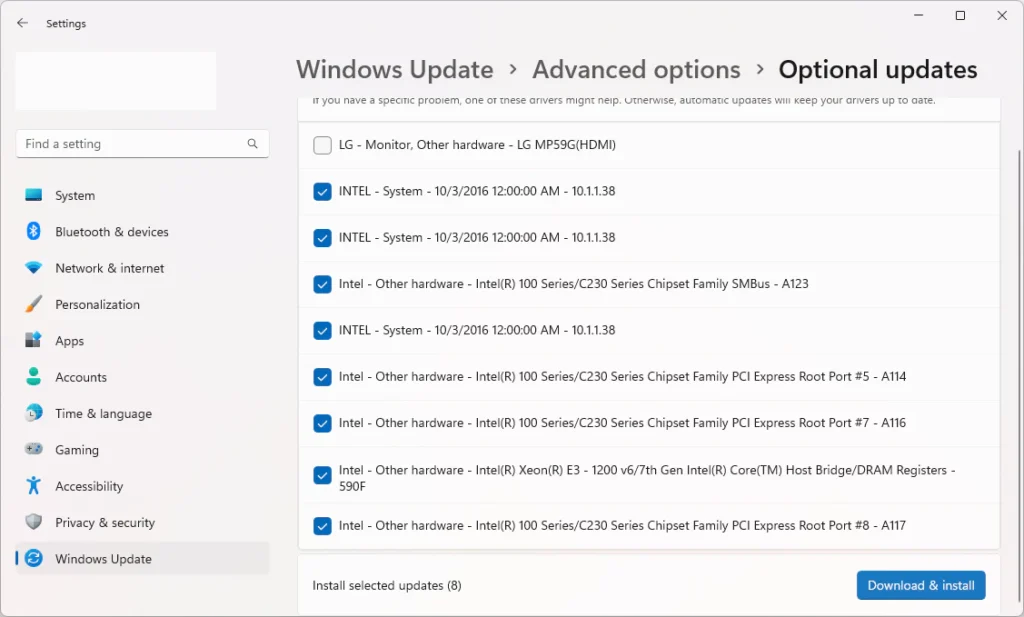Viewport: 1024px width, 617px height.
Task: Click the Install selected updates (8) text
Action: 387,586
